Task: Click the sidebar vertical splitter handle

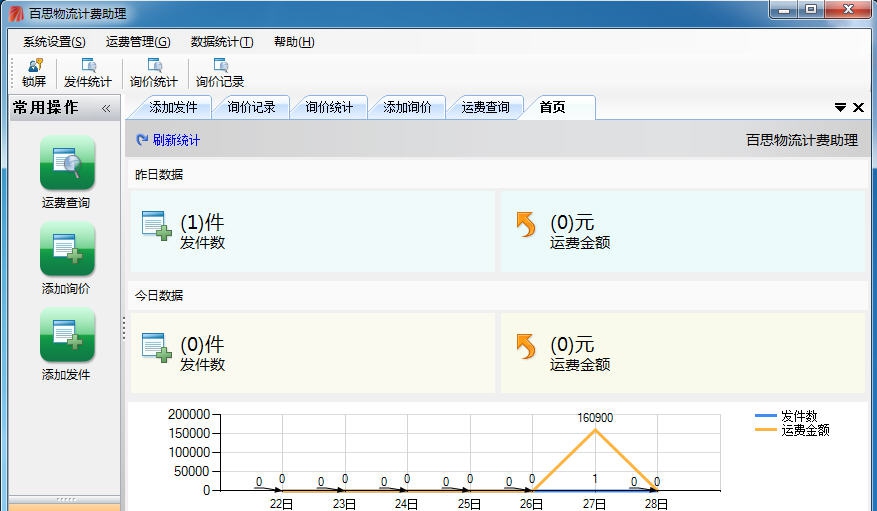Action: pyautogui.click(x=124, y=328)
